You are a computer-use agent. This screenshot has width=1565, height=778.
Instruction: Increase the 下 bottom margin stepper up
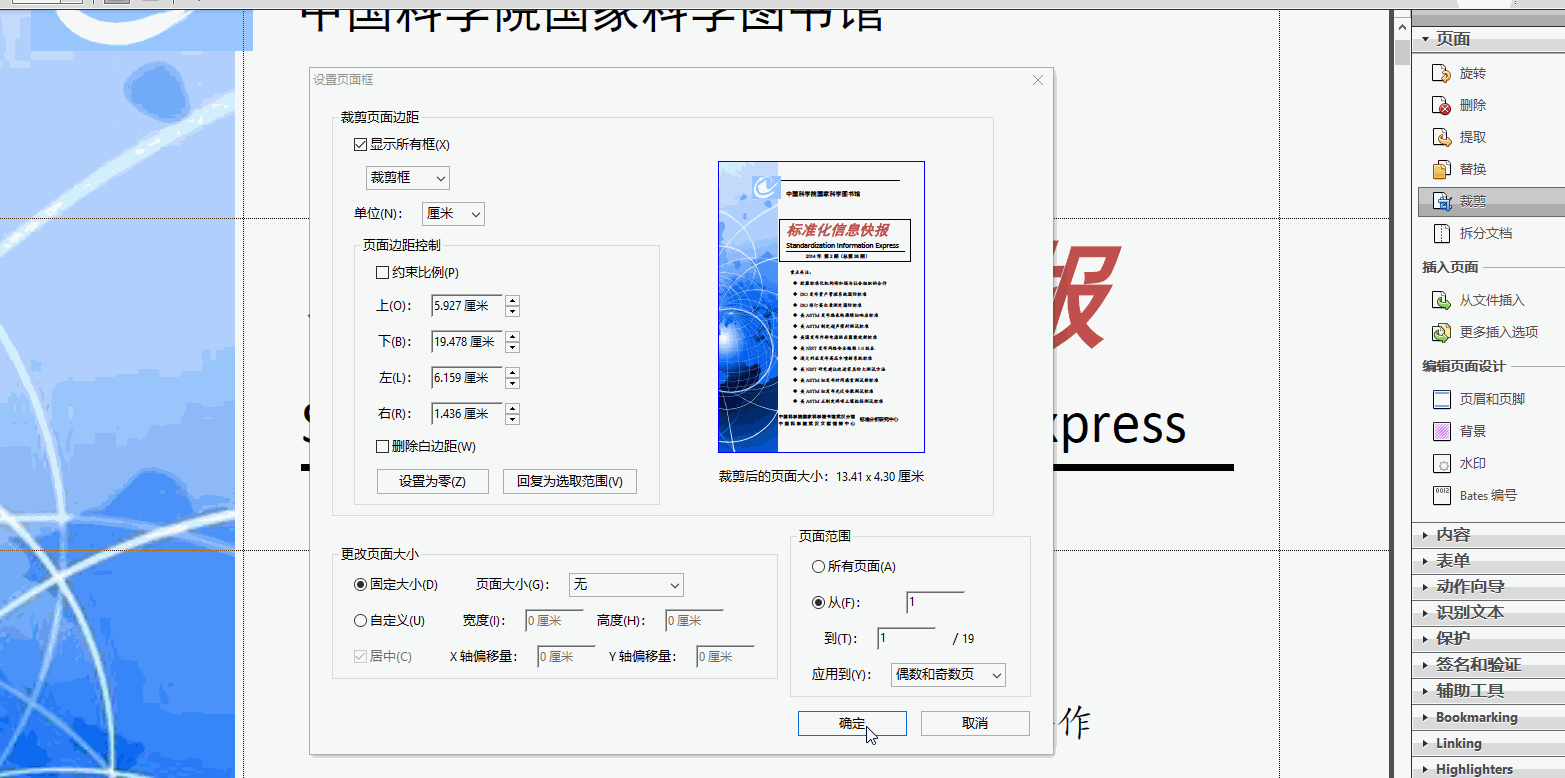(513, 336)
